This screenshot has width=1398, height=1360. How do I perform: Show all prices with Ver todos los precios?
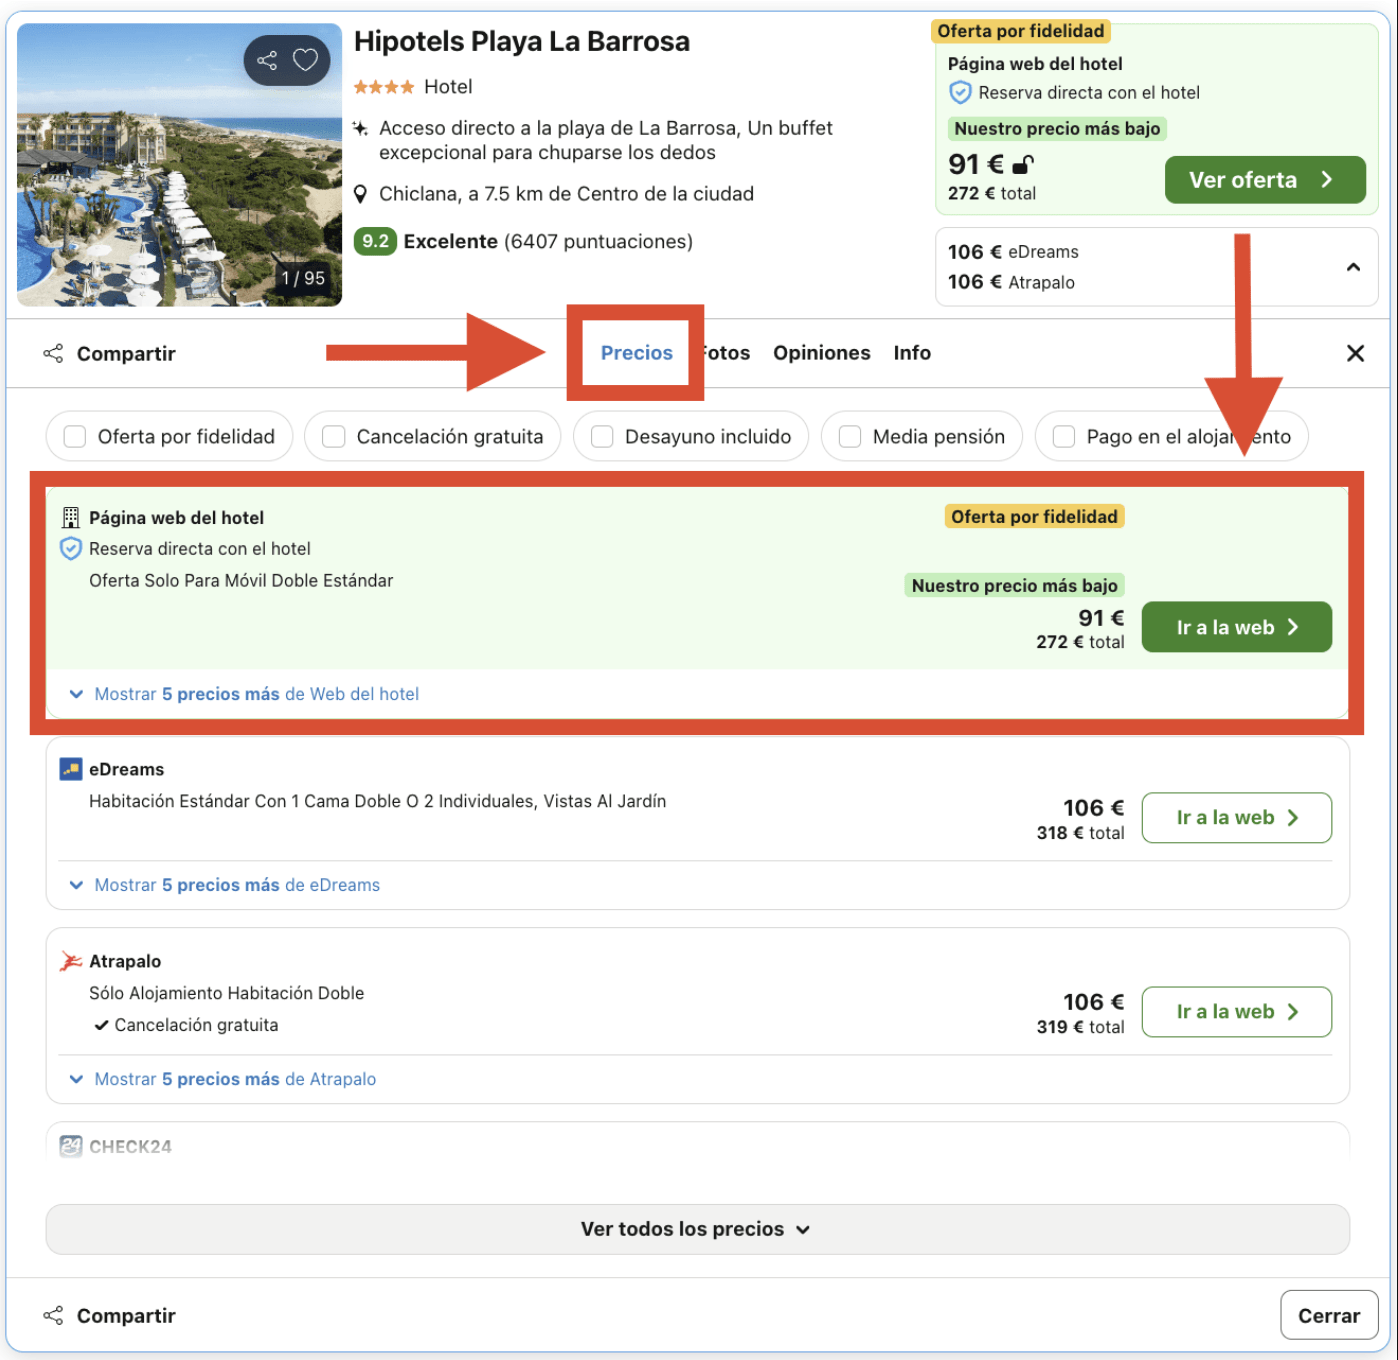pyautogui.click(x=697, y=1229)
